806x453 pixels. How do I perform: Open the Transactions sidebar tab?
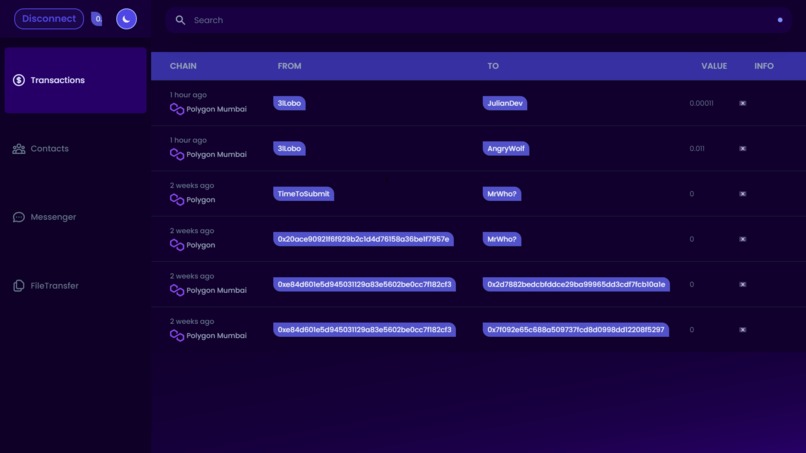point(76,80)
